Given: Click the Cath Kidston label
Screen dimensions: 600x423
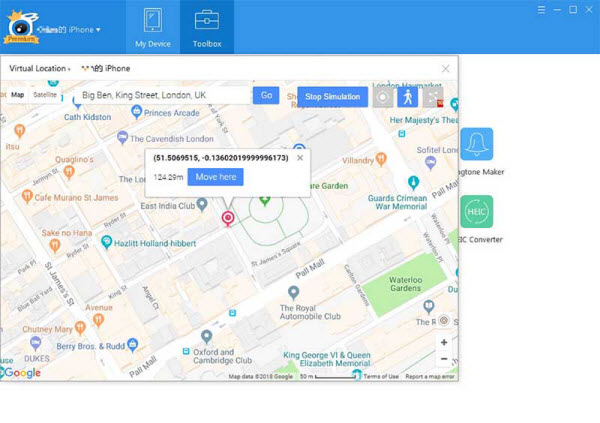Looking at the screenshot, I should (x=88, y=117).
